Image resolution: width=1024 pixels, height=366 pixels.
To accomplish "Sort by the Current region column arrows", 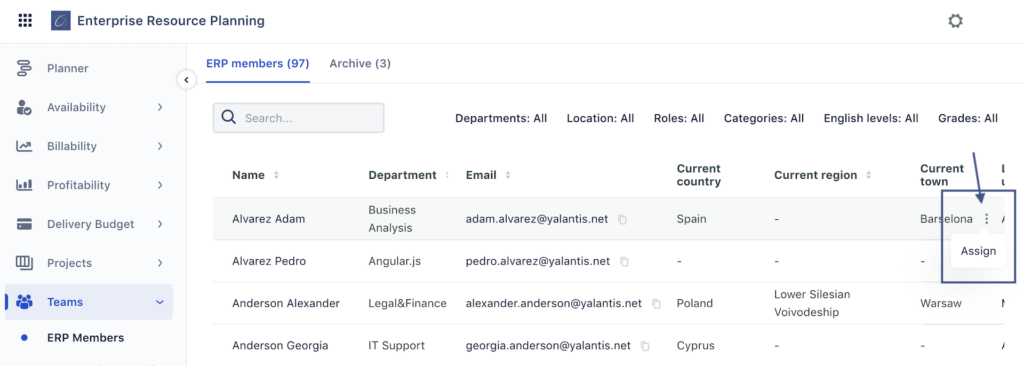I will pos(869,175).
